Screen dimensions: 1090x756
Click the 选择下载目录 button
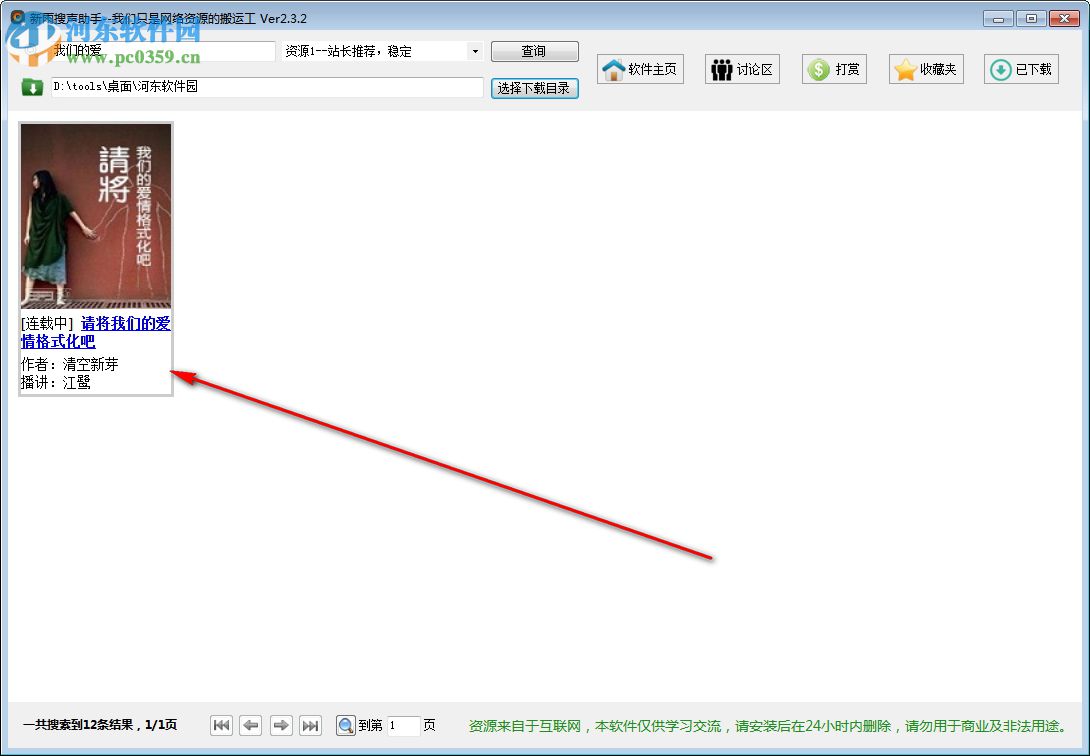tap(534, 88)
